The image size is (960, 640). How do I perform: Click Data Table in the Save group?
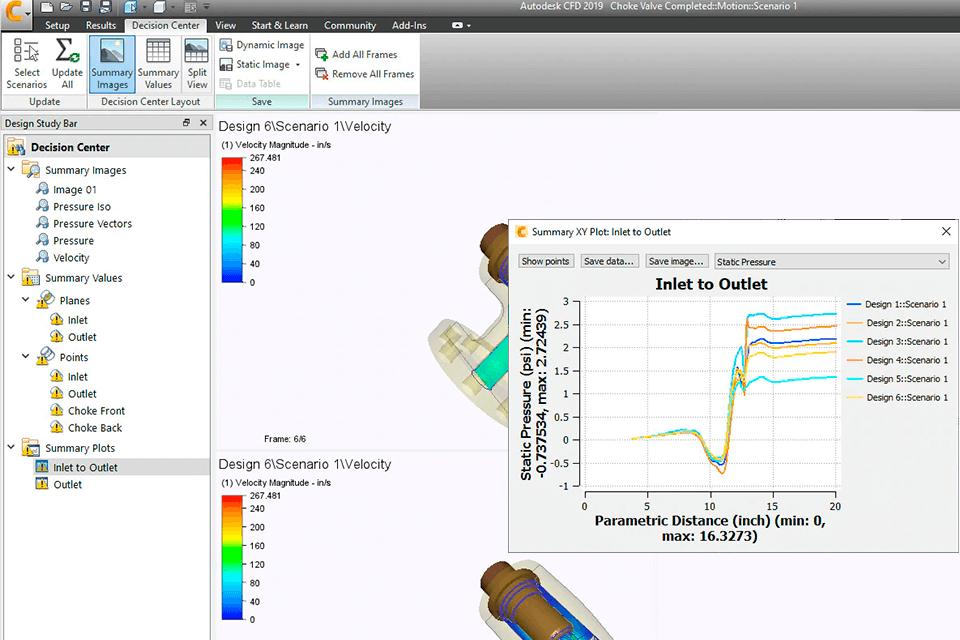point(250,84)
